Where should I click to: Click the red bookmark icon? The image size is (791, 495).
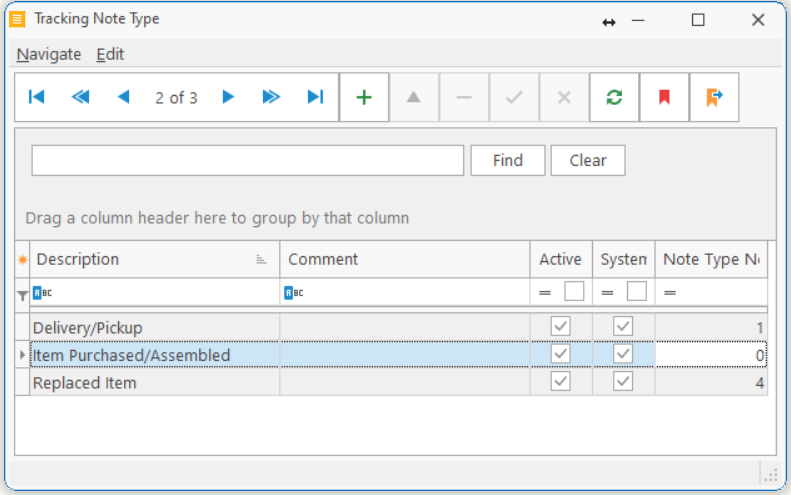coord(664,97)
